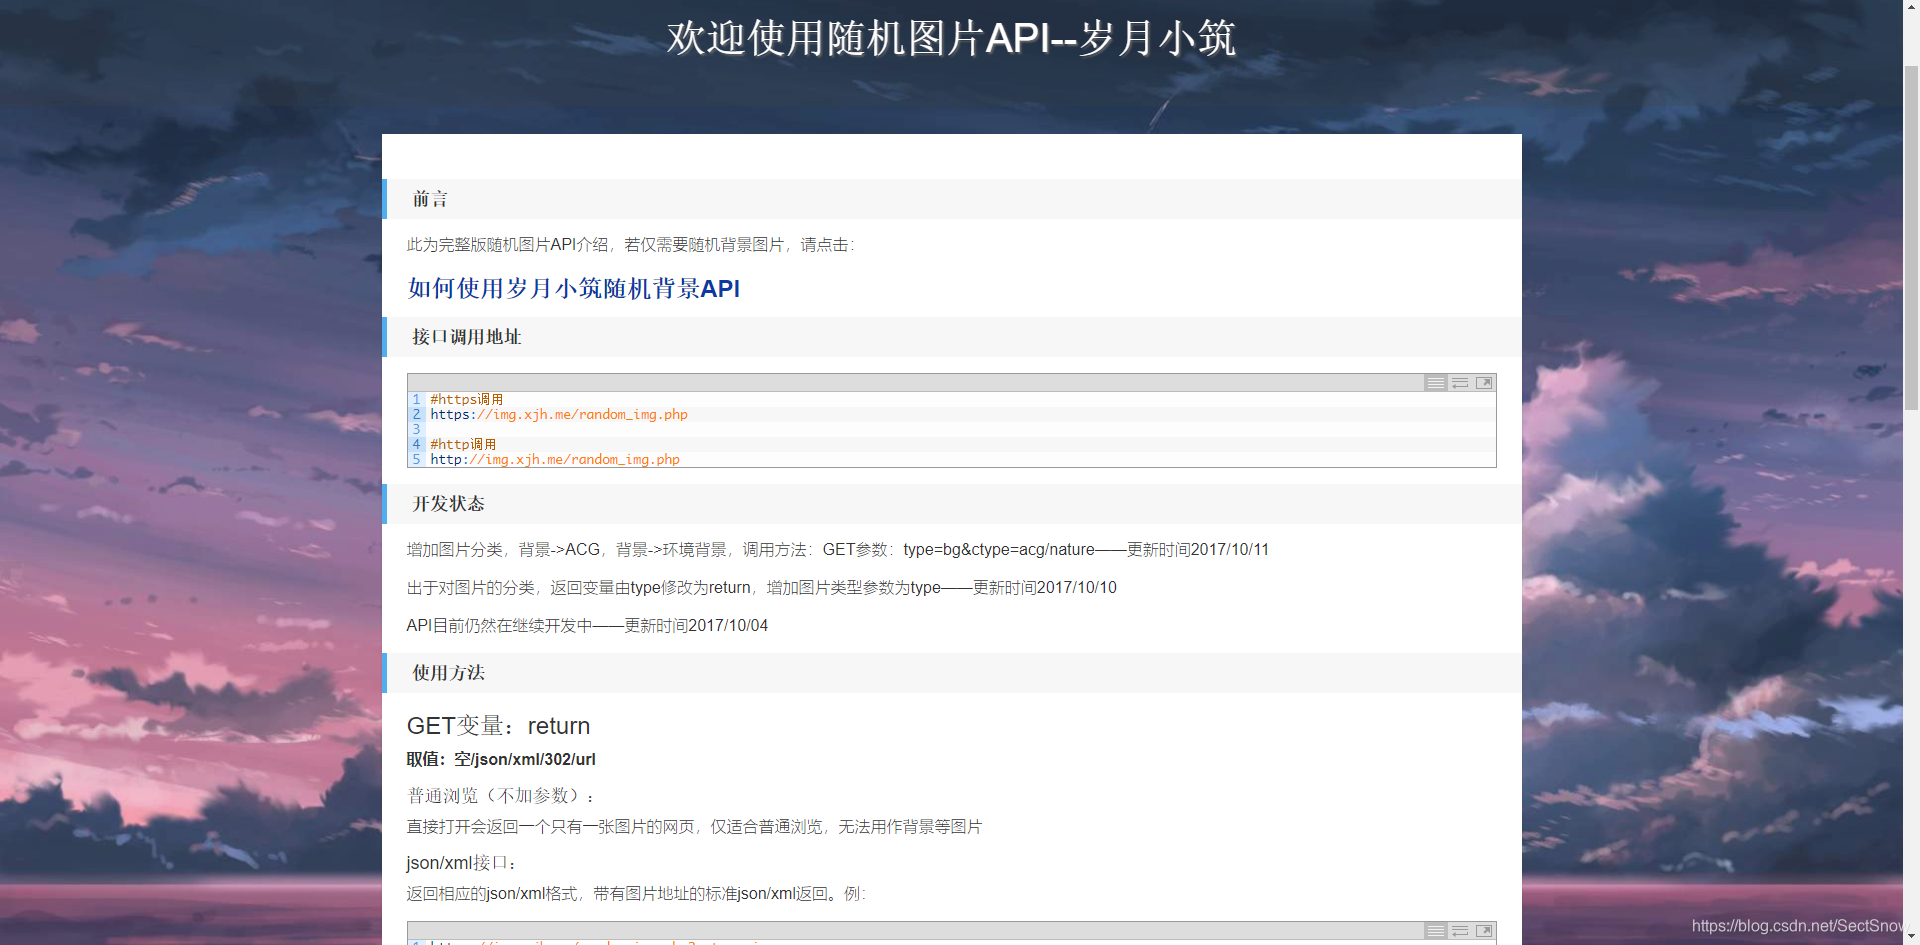Click the 使用方法 section heading
This screenshot has height=945, width=1920.
(448, 673)
